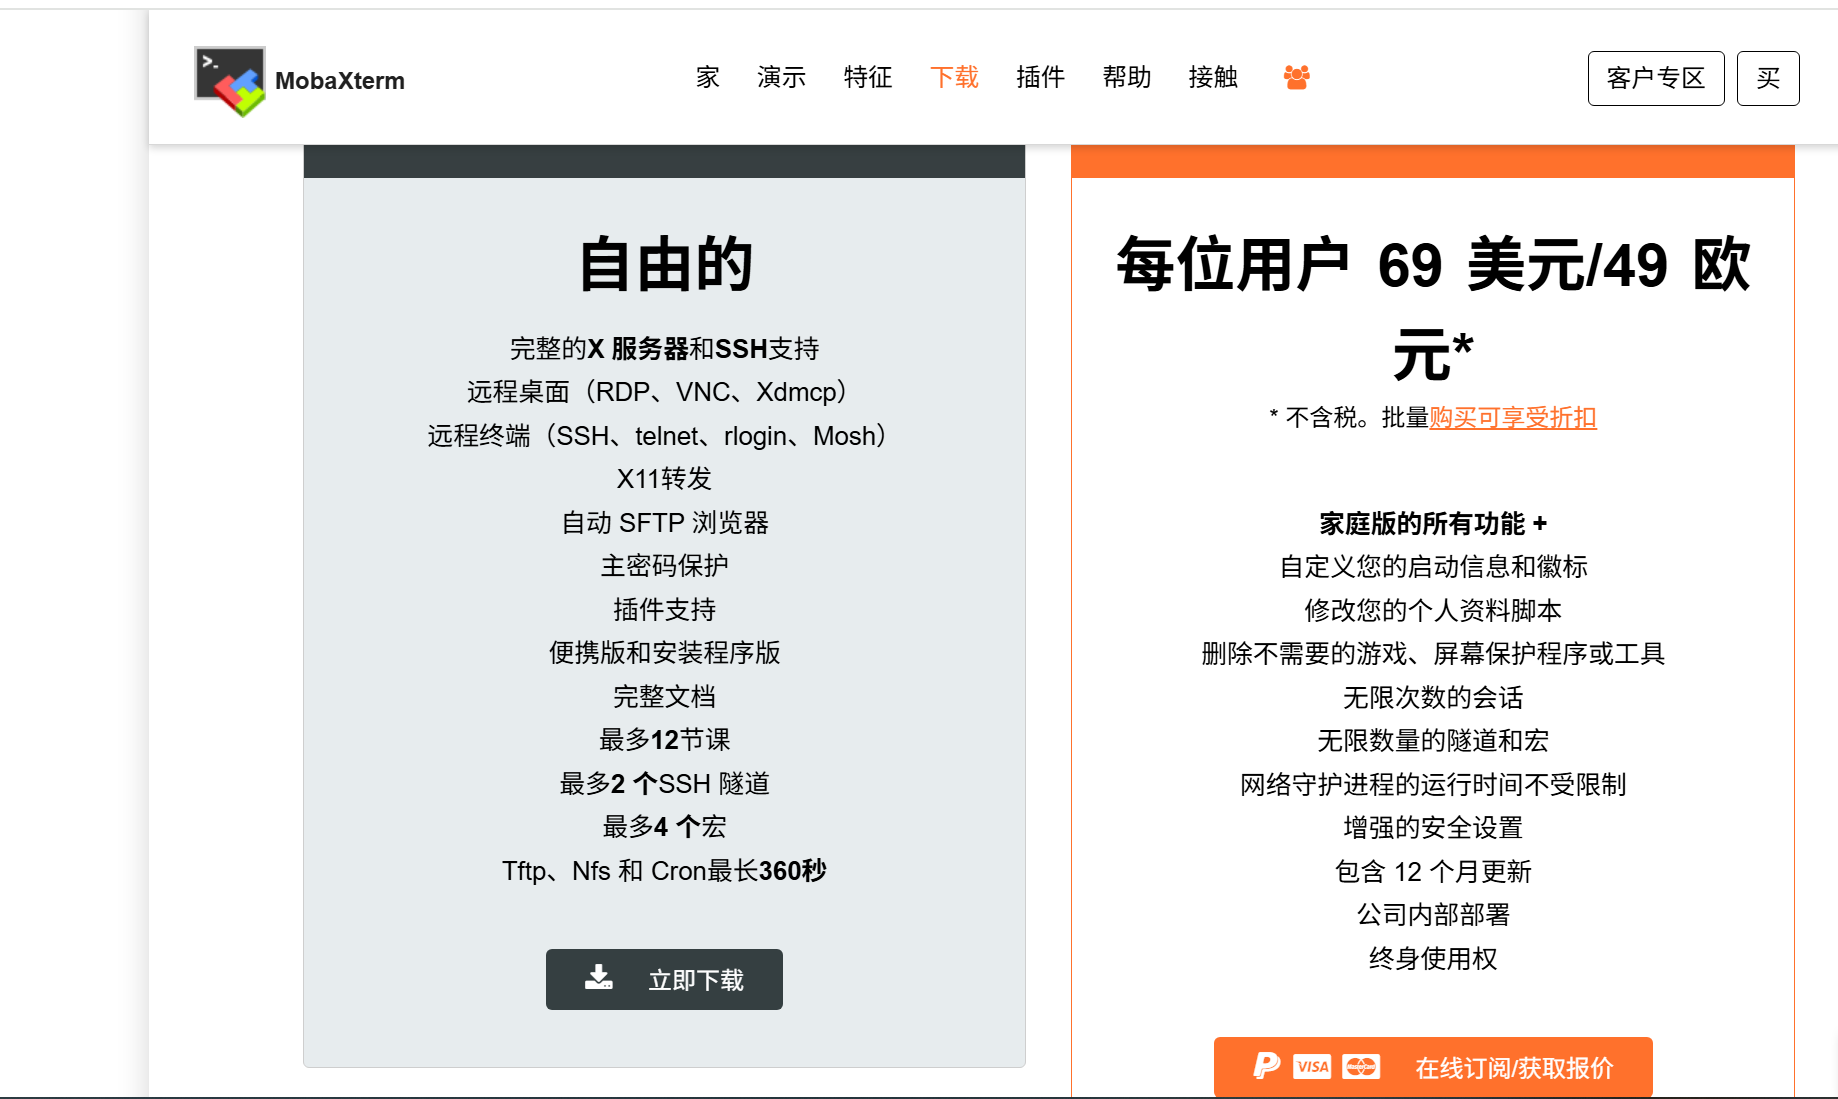Viewport: 1838px width, 1099px height.
Task: Open the 演示 menu item
Action: [x=781, y=77]
